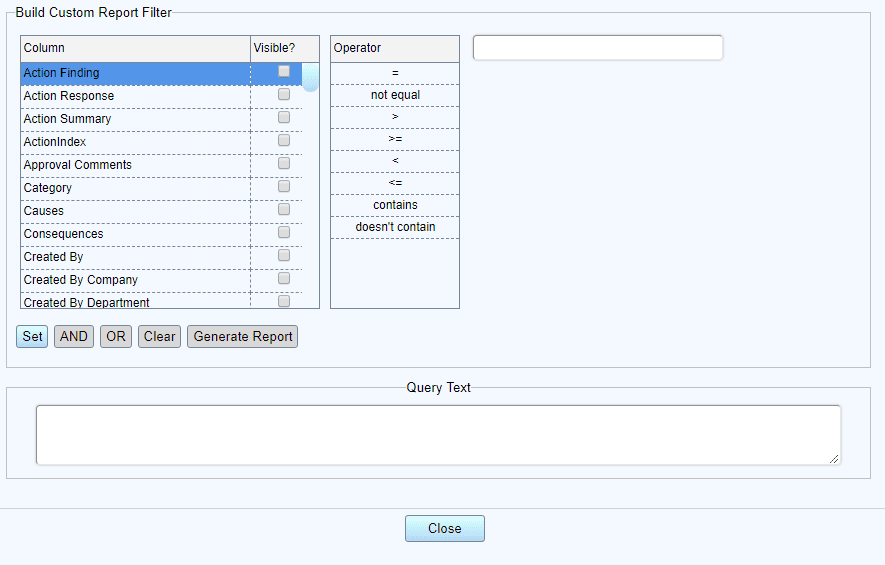This screenshot has width=885, height=565.
Task: Close the custom report filter dialog
Action: 445,528
